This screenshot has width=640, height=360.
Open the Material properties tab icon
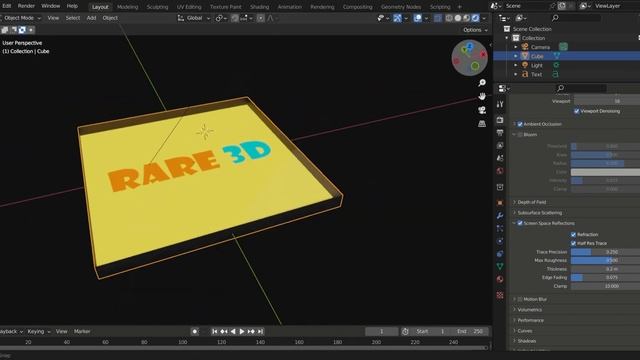pyautogui.click(x=500, y=279)
